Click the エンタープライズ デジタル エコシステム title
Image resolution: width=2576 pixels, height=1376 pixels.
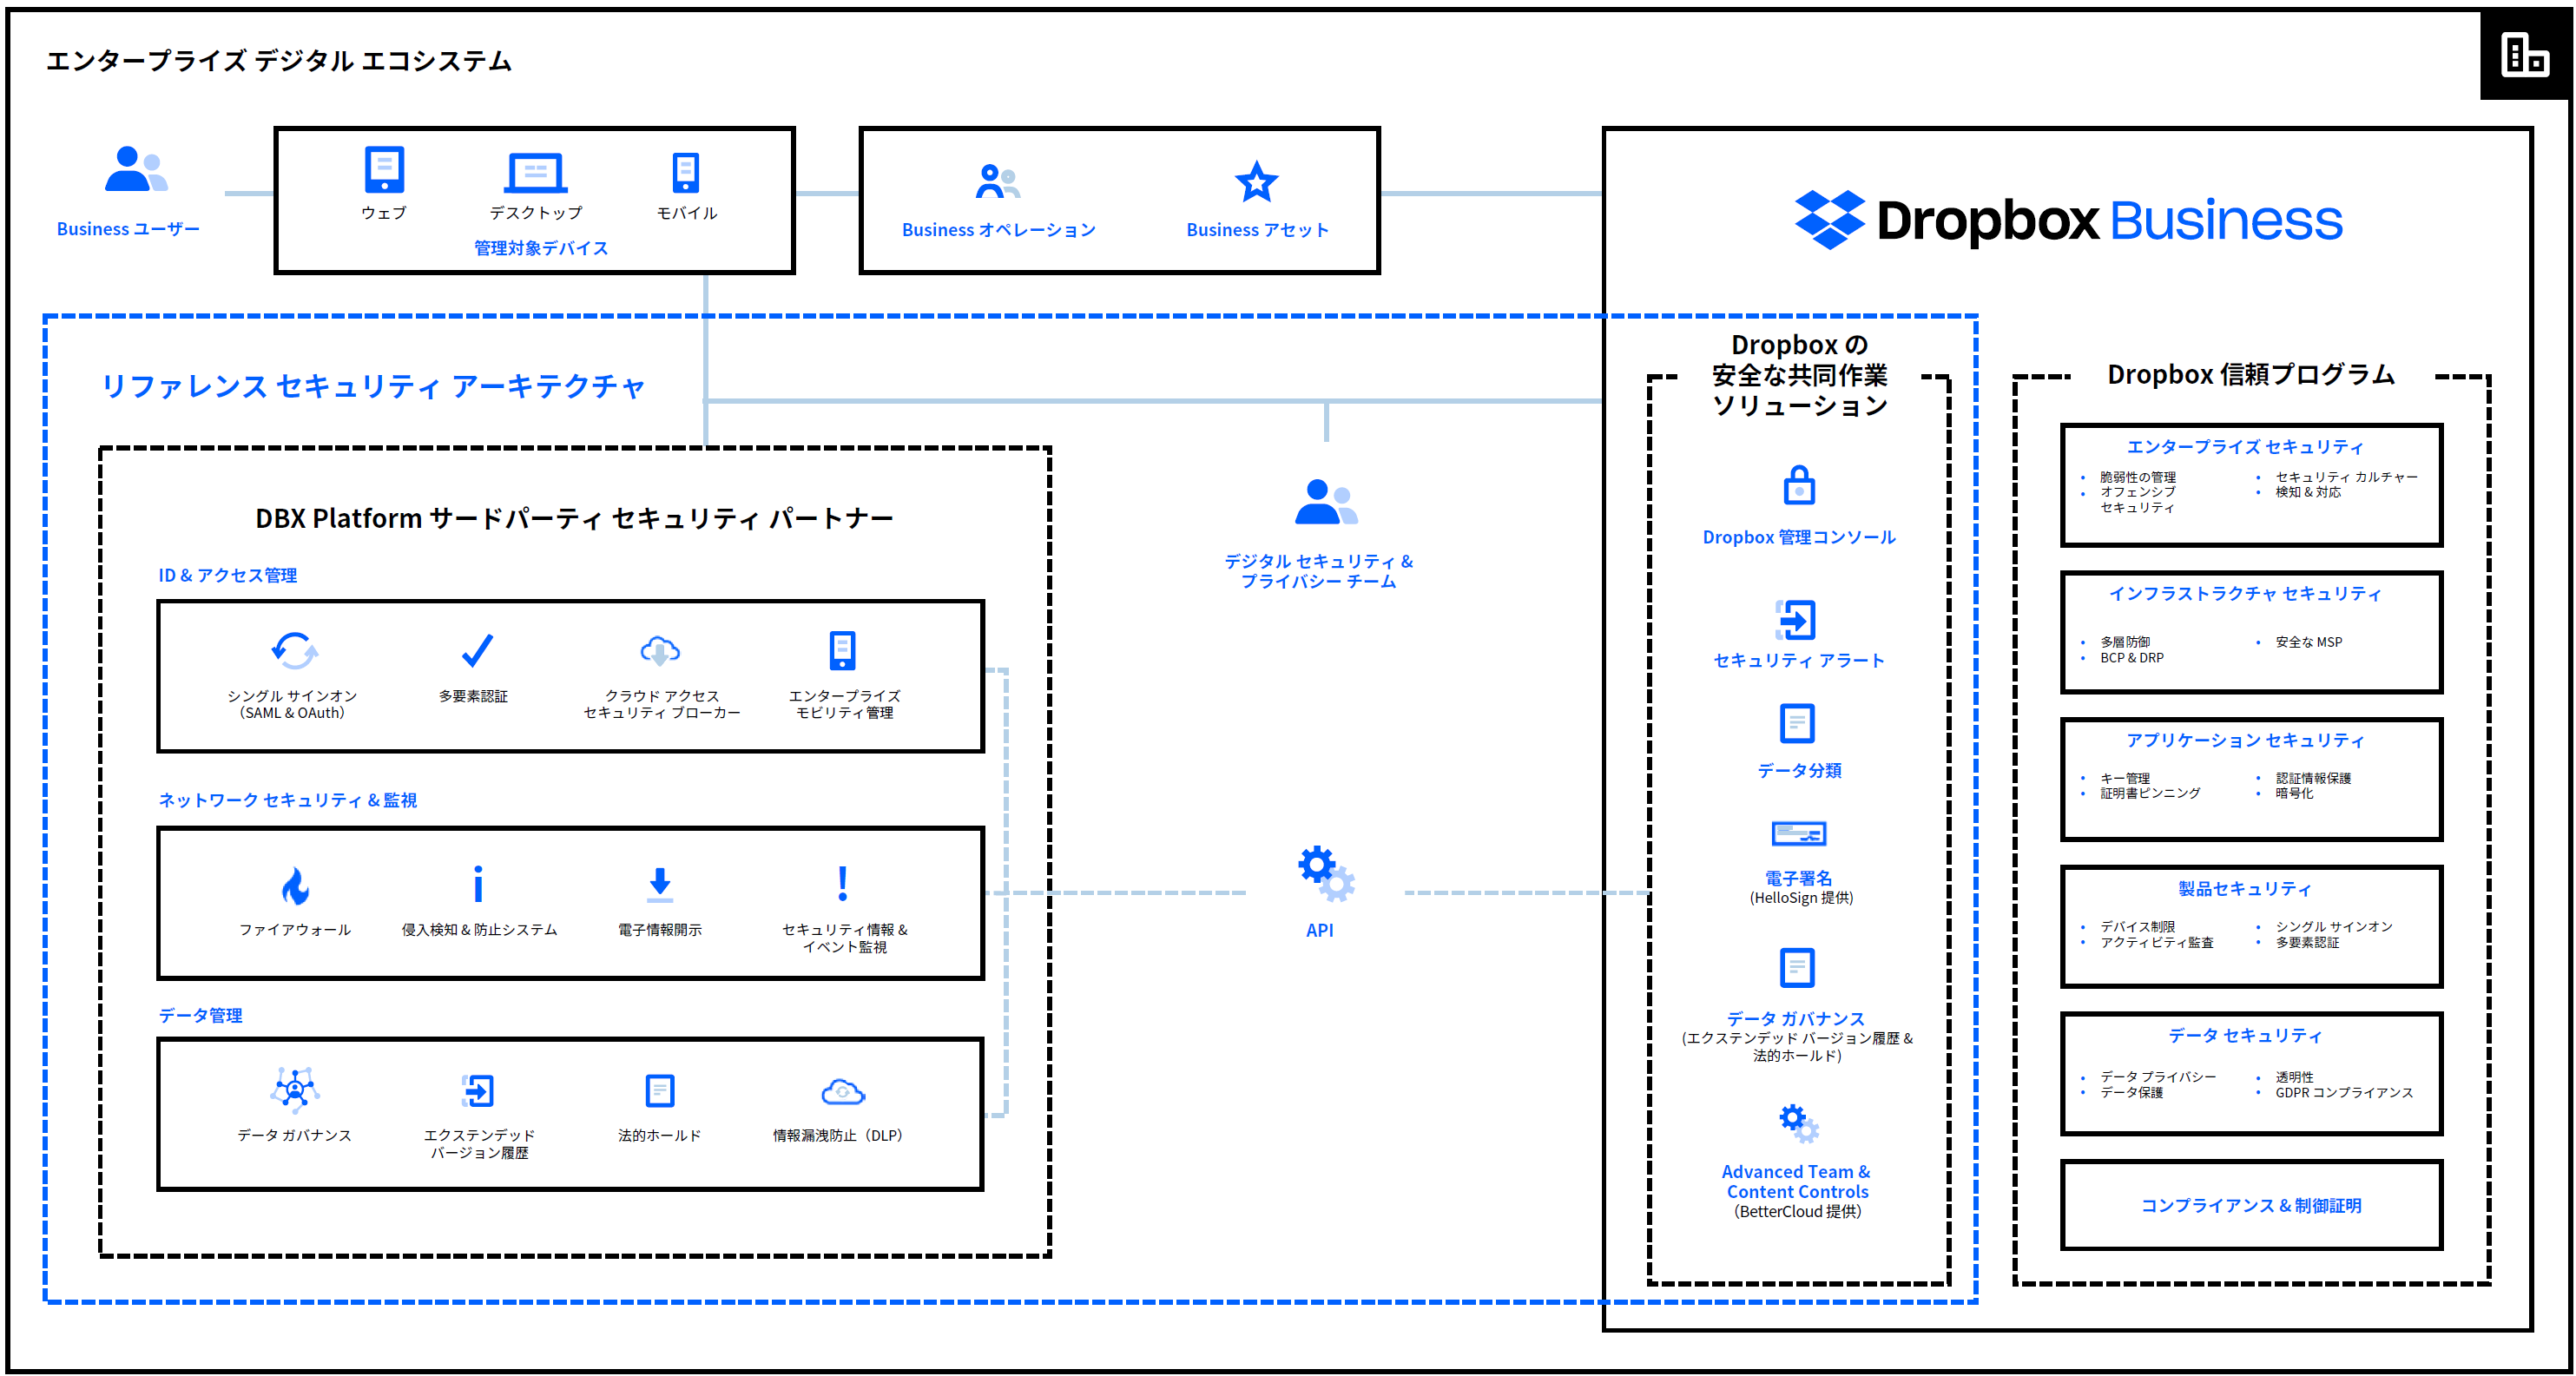[279, 61]
